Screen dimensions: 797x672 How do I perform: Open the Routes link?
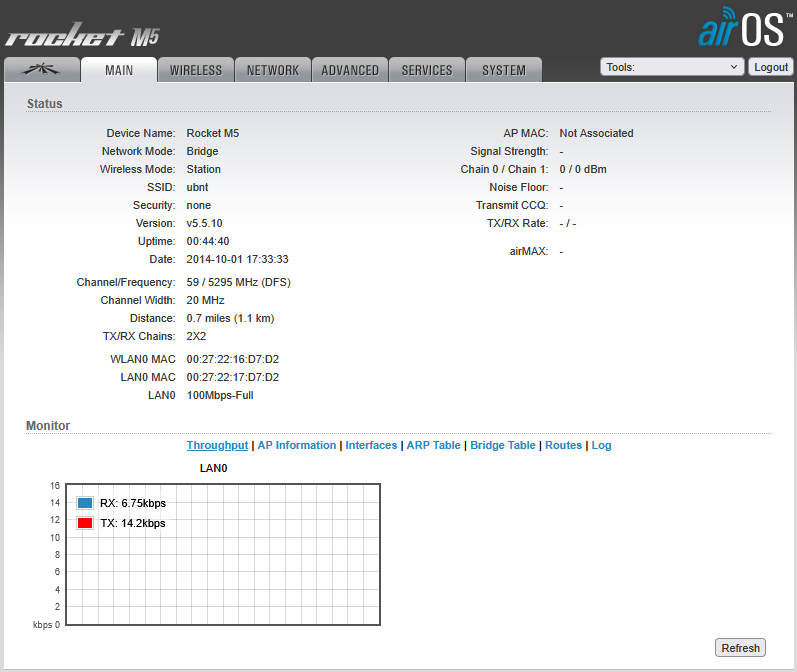563,445
